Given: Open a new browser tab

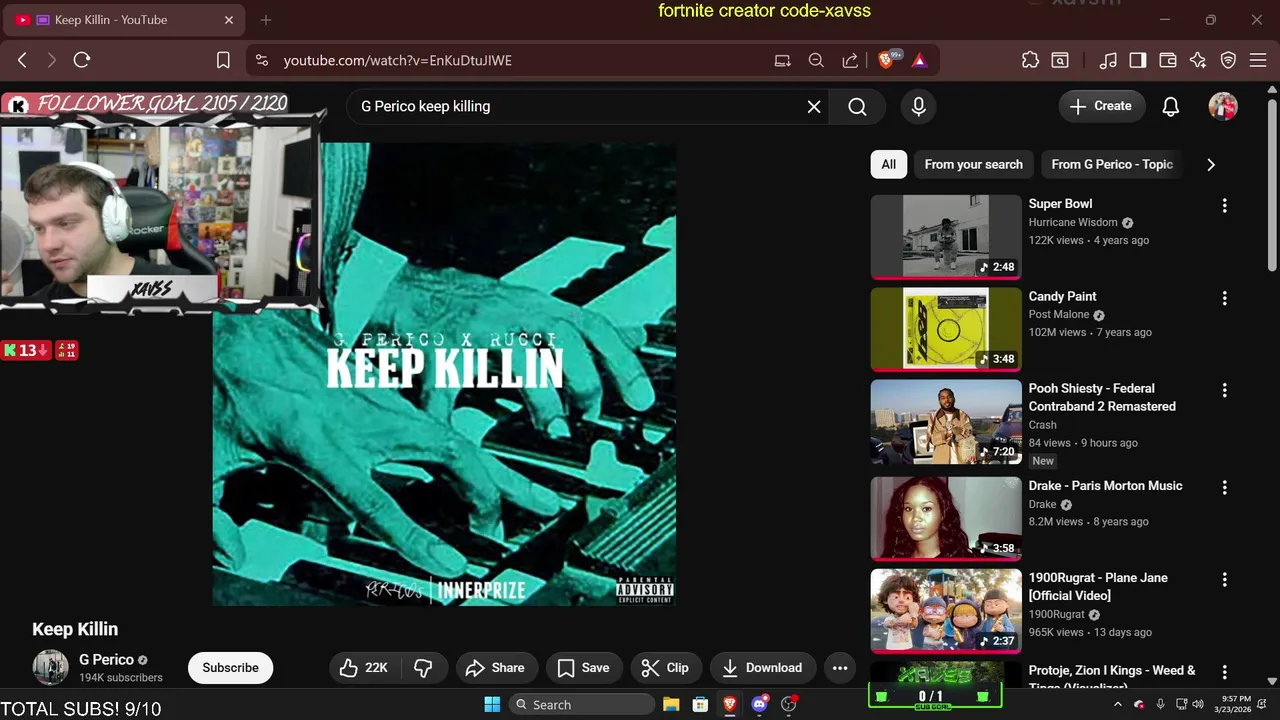Looking at the screenshot, I should point(266,20).
